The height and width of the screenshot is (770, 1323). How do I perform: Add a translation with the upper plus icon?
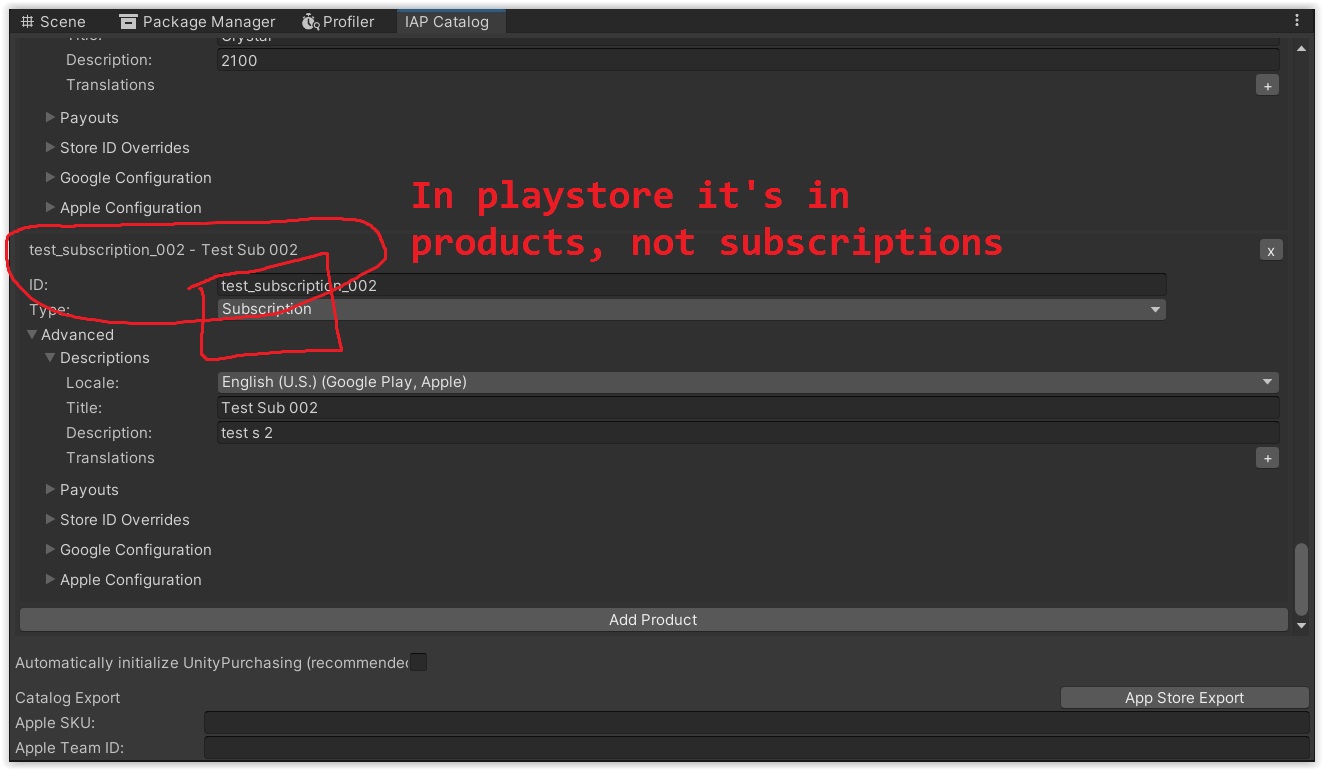click(x=1266, y=85)
